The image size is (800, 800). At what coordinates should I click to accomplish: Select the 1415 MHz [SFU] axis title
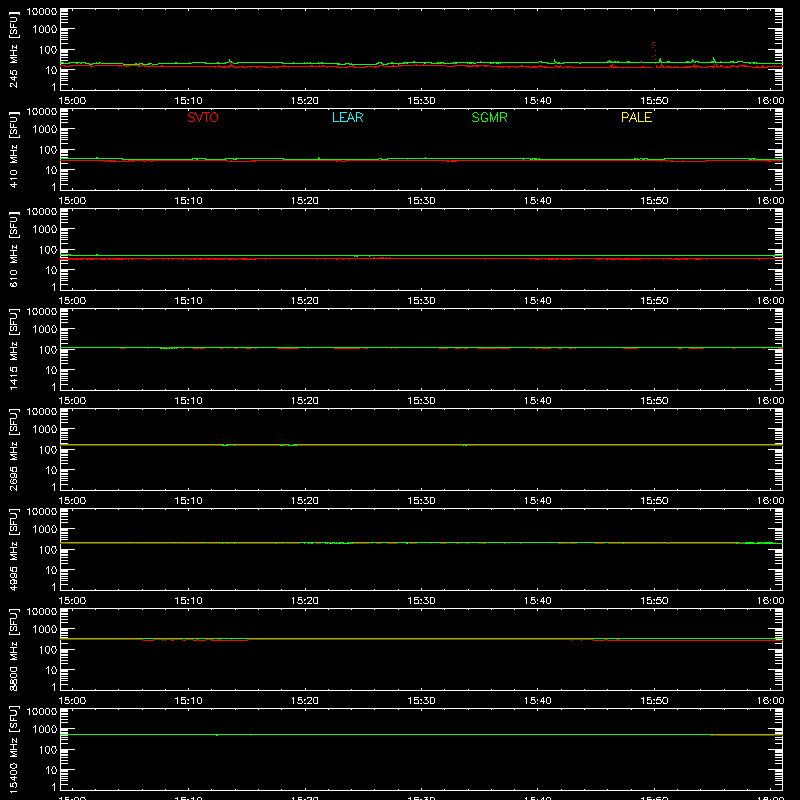pyautogui.click(x=14, y=349)
